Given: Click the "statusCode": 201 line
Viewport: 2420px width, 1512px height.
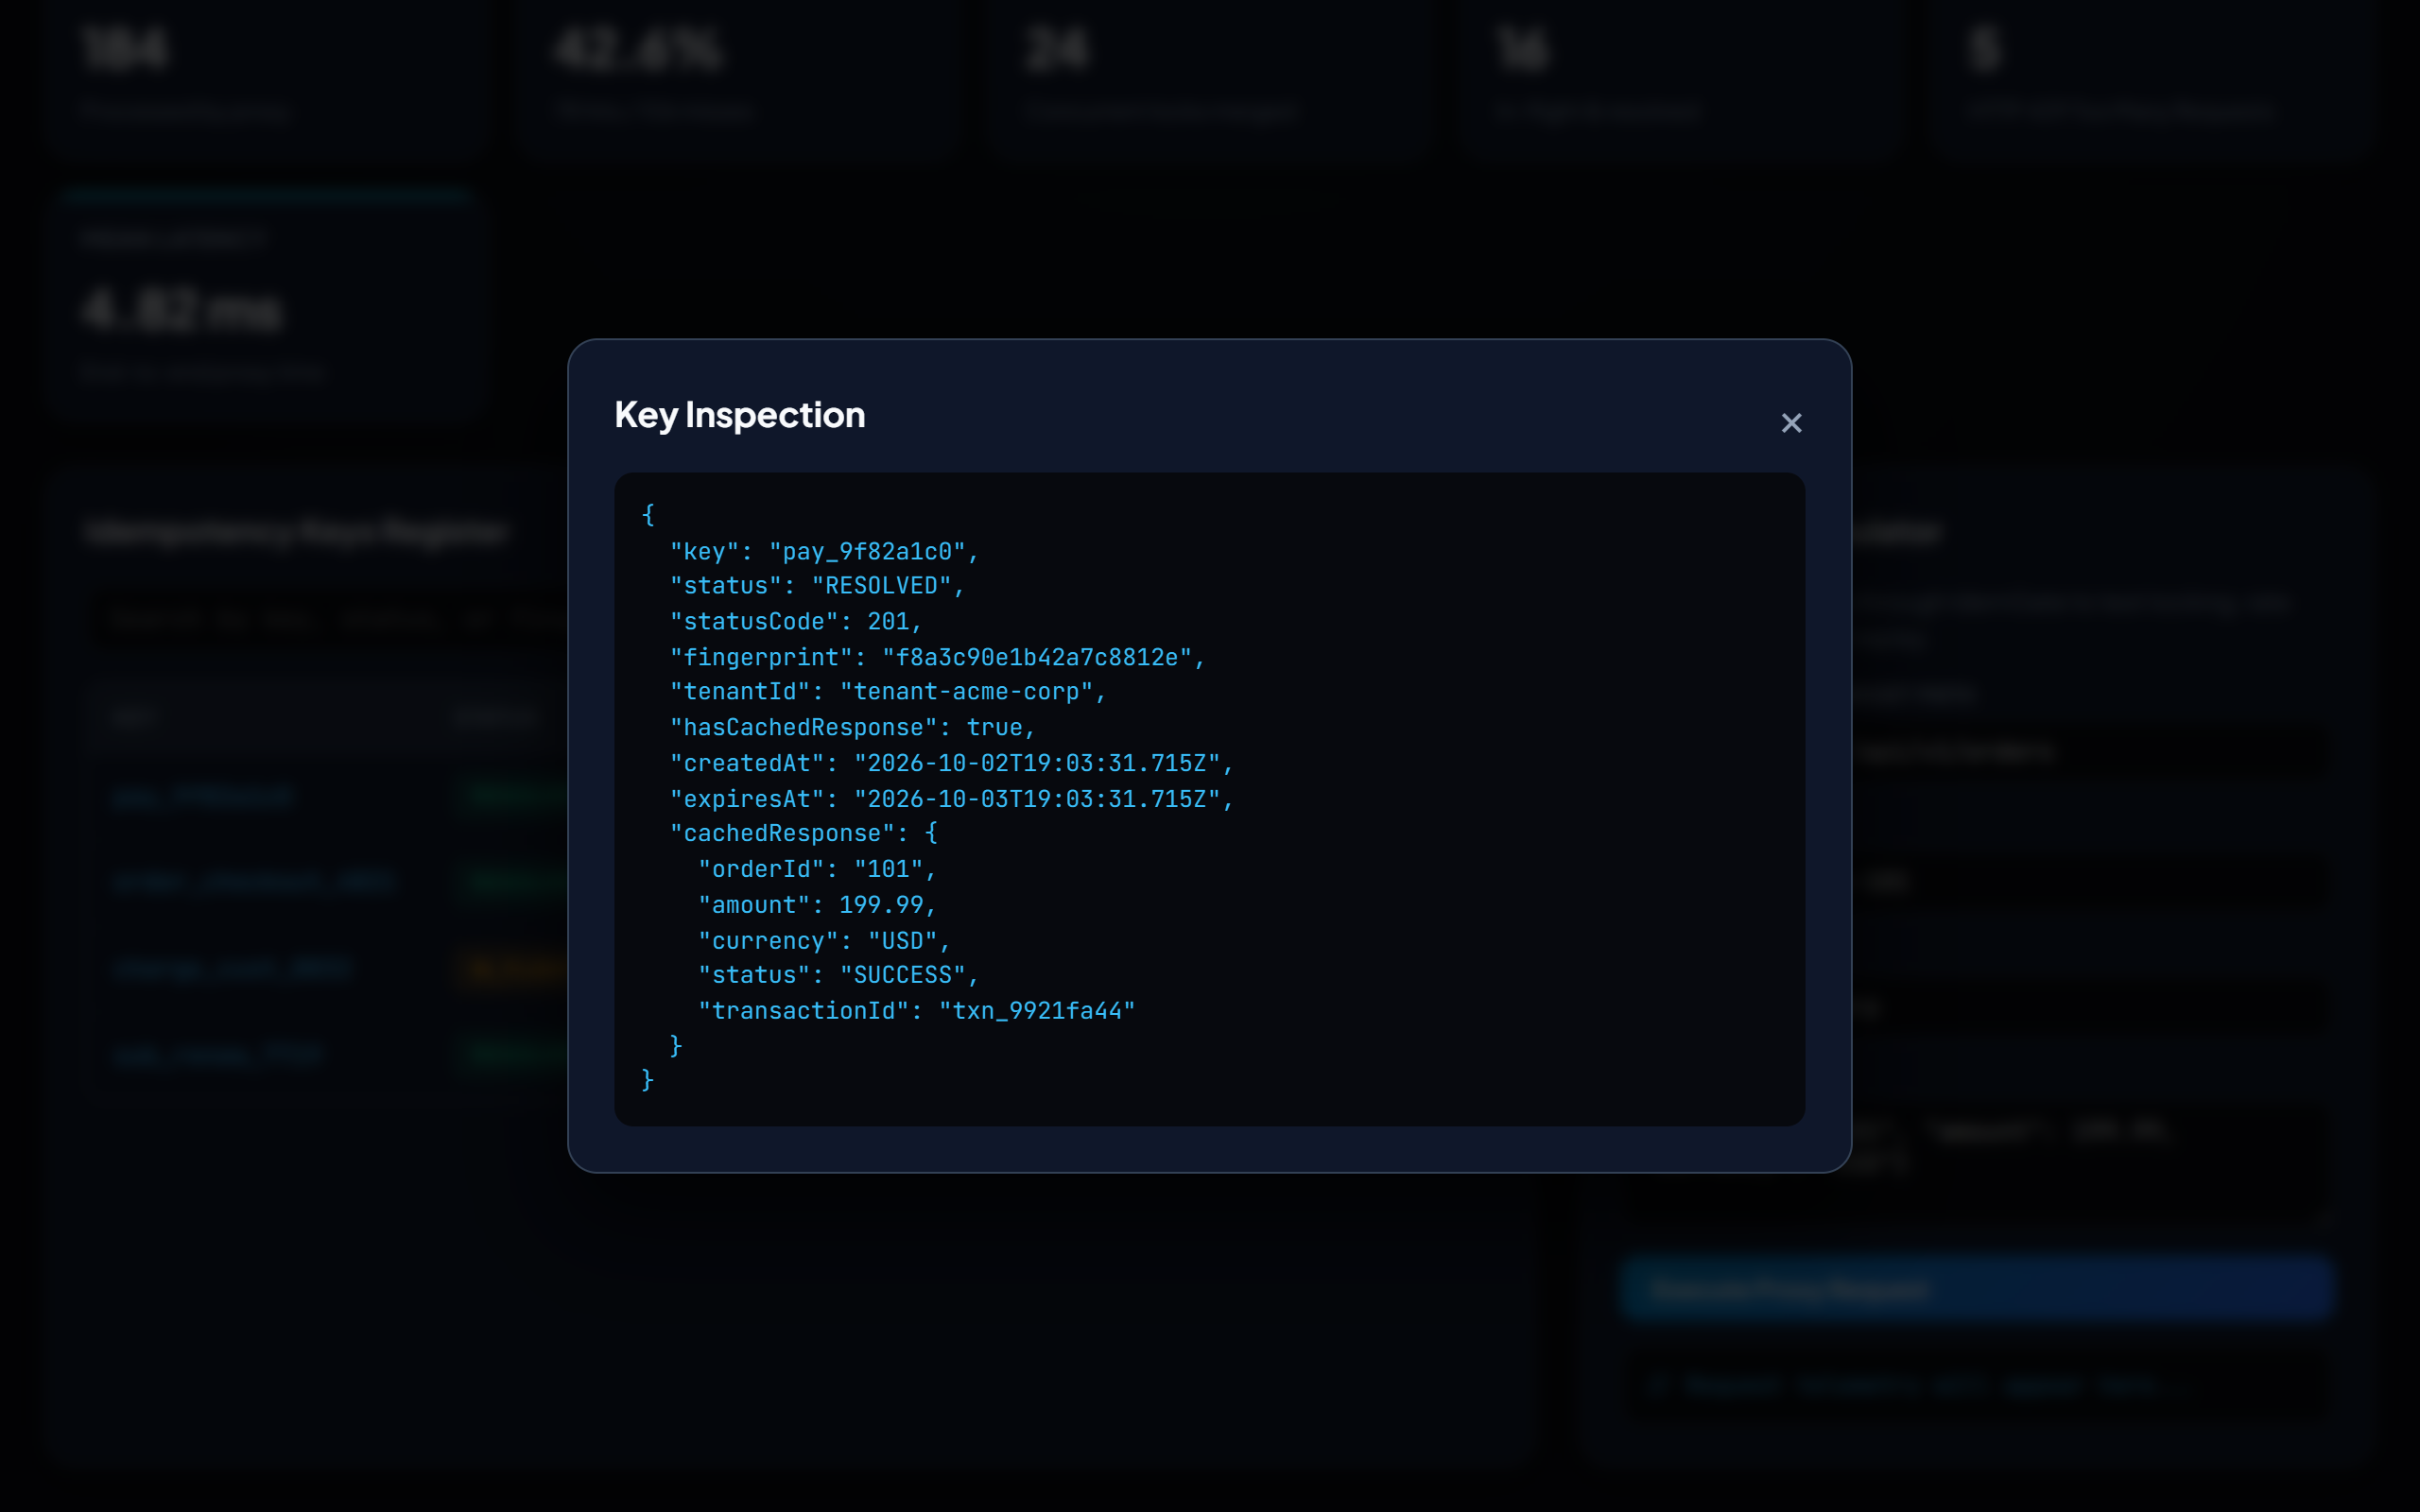Looking at the screenshot, I should (796, 622).
